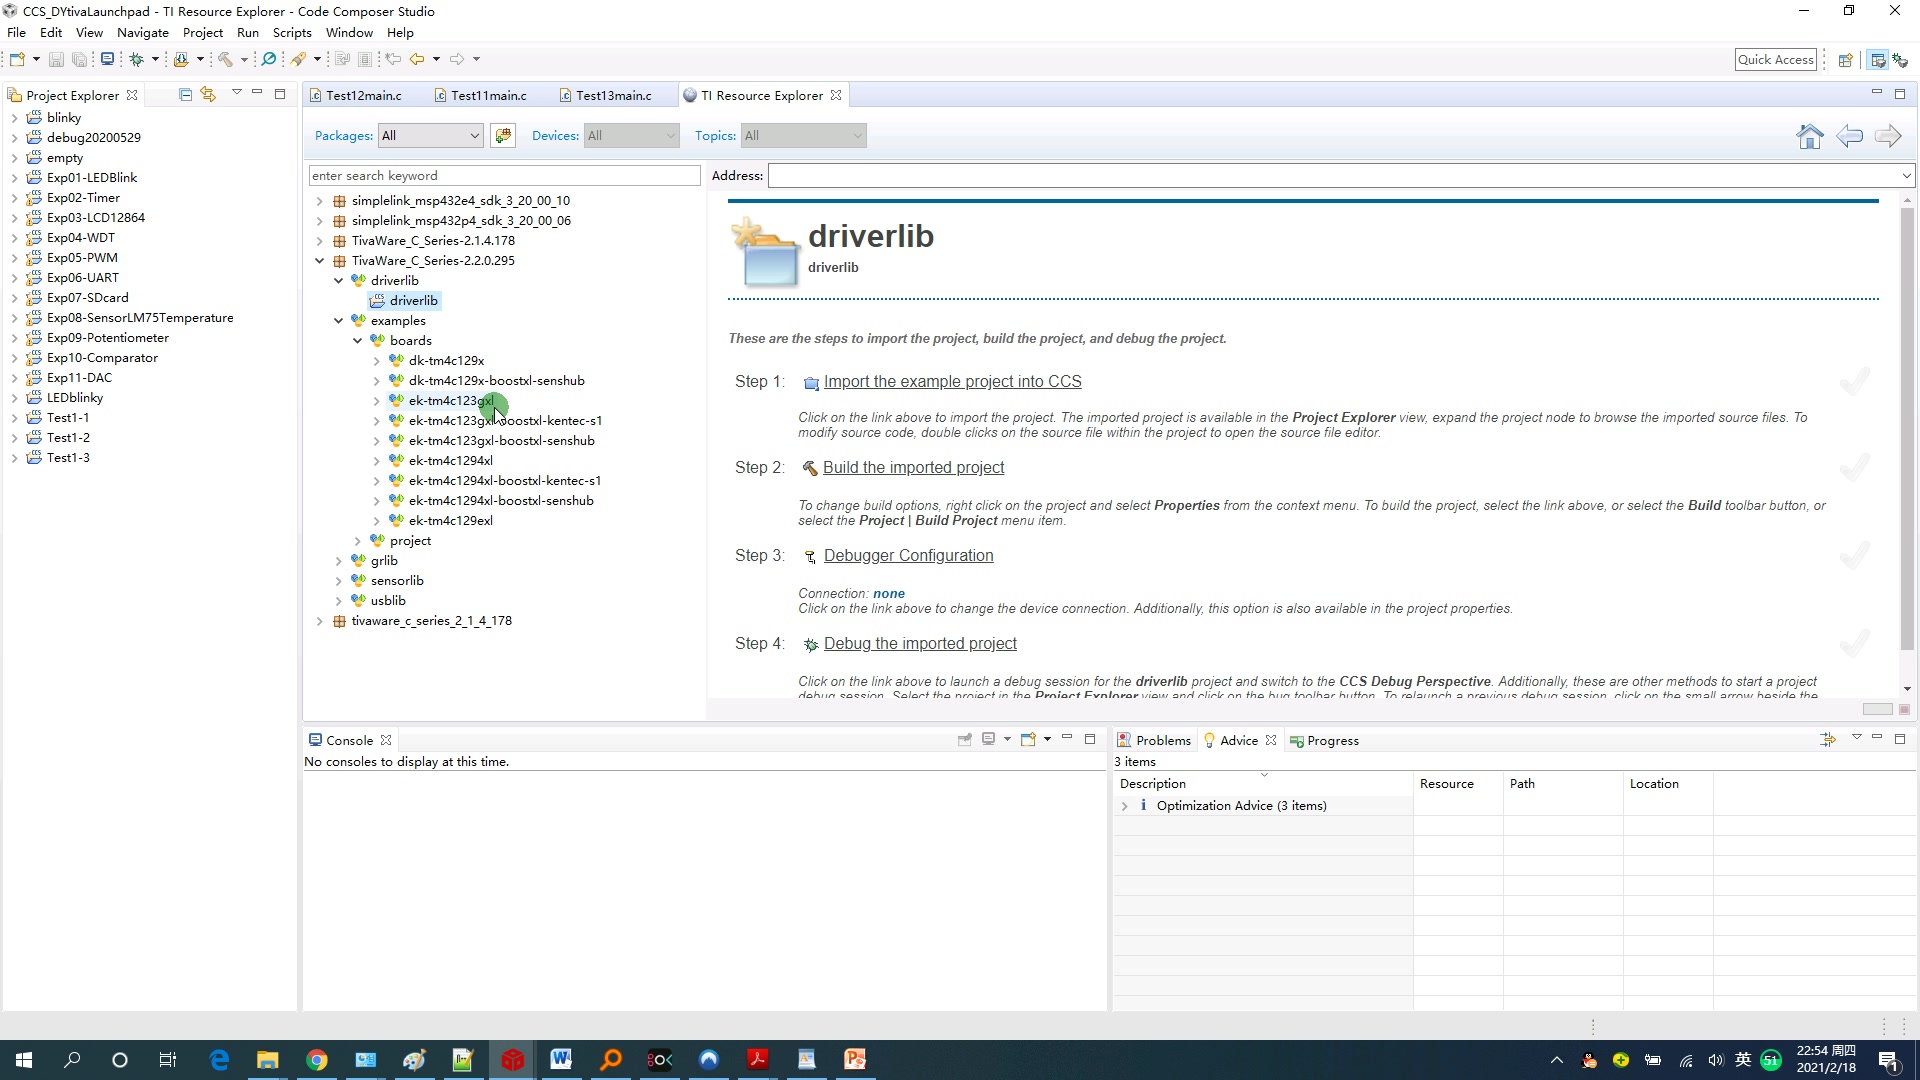Viewport: 1920px width, 1080px height.
Task: Expand simplelink_msp432e4_sdk_3_20_00_10 package node
Action: pos(319,201)
